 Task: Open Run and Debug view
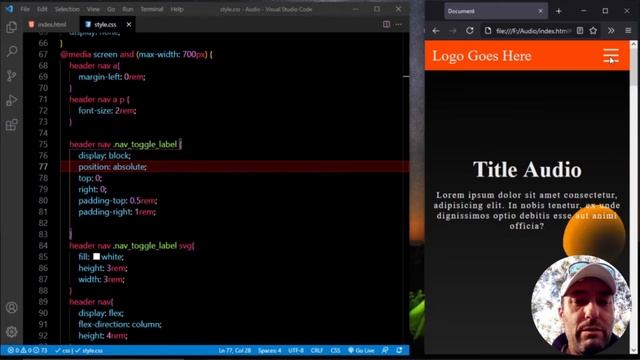11,100
